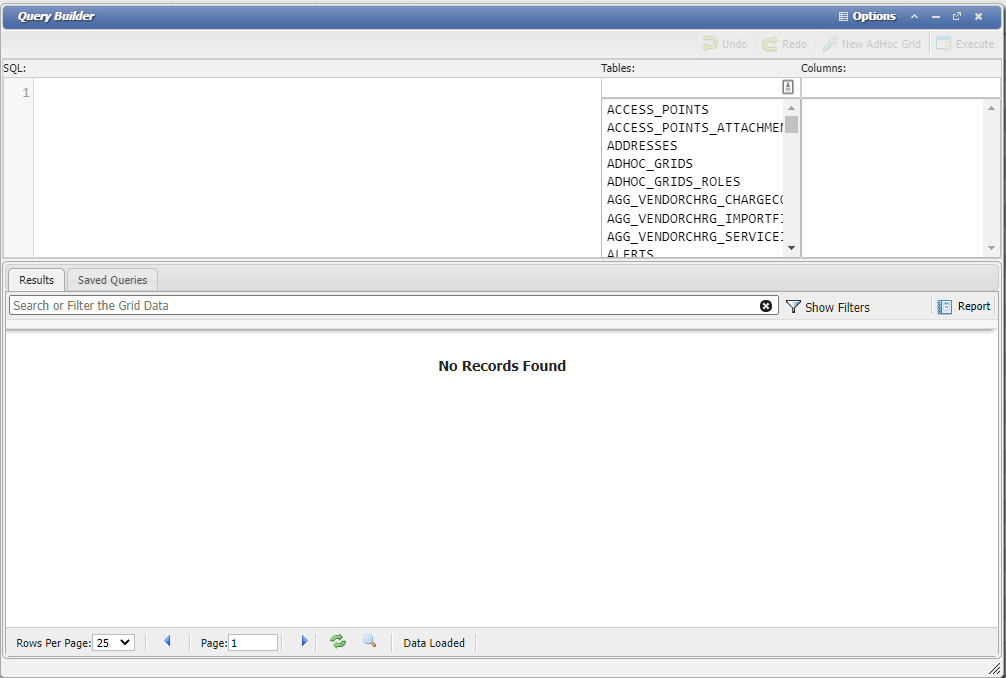Image resolution: width=1006 pixels, height=678 pixels.
Task: Click the Search or Filter Grid field
Action: [x=380, y=306]
